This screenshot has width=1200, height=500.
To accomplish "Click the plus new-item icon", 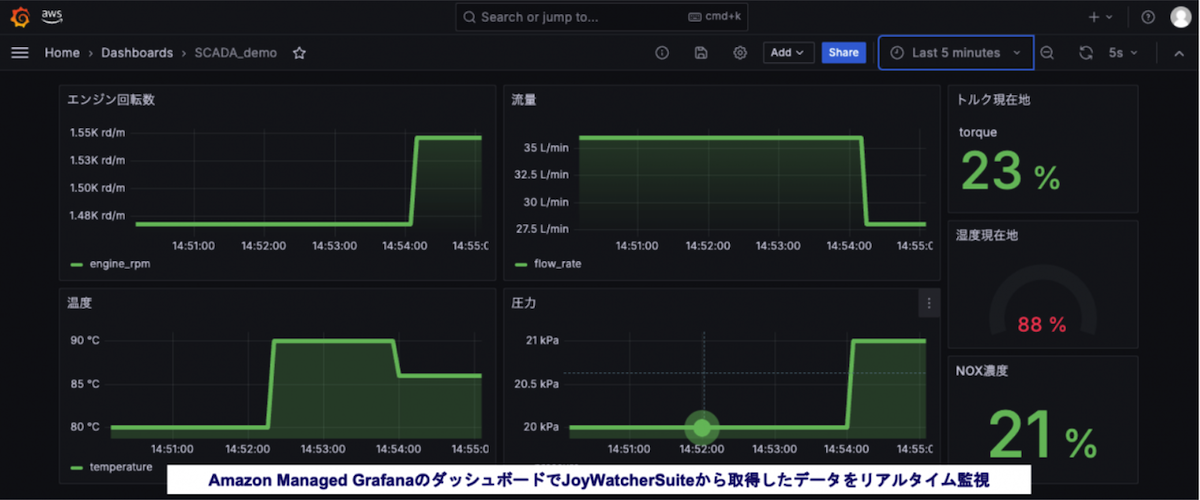I will pos(1100,17).
